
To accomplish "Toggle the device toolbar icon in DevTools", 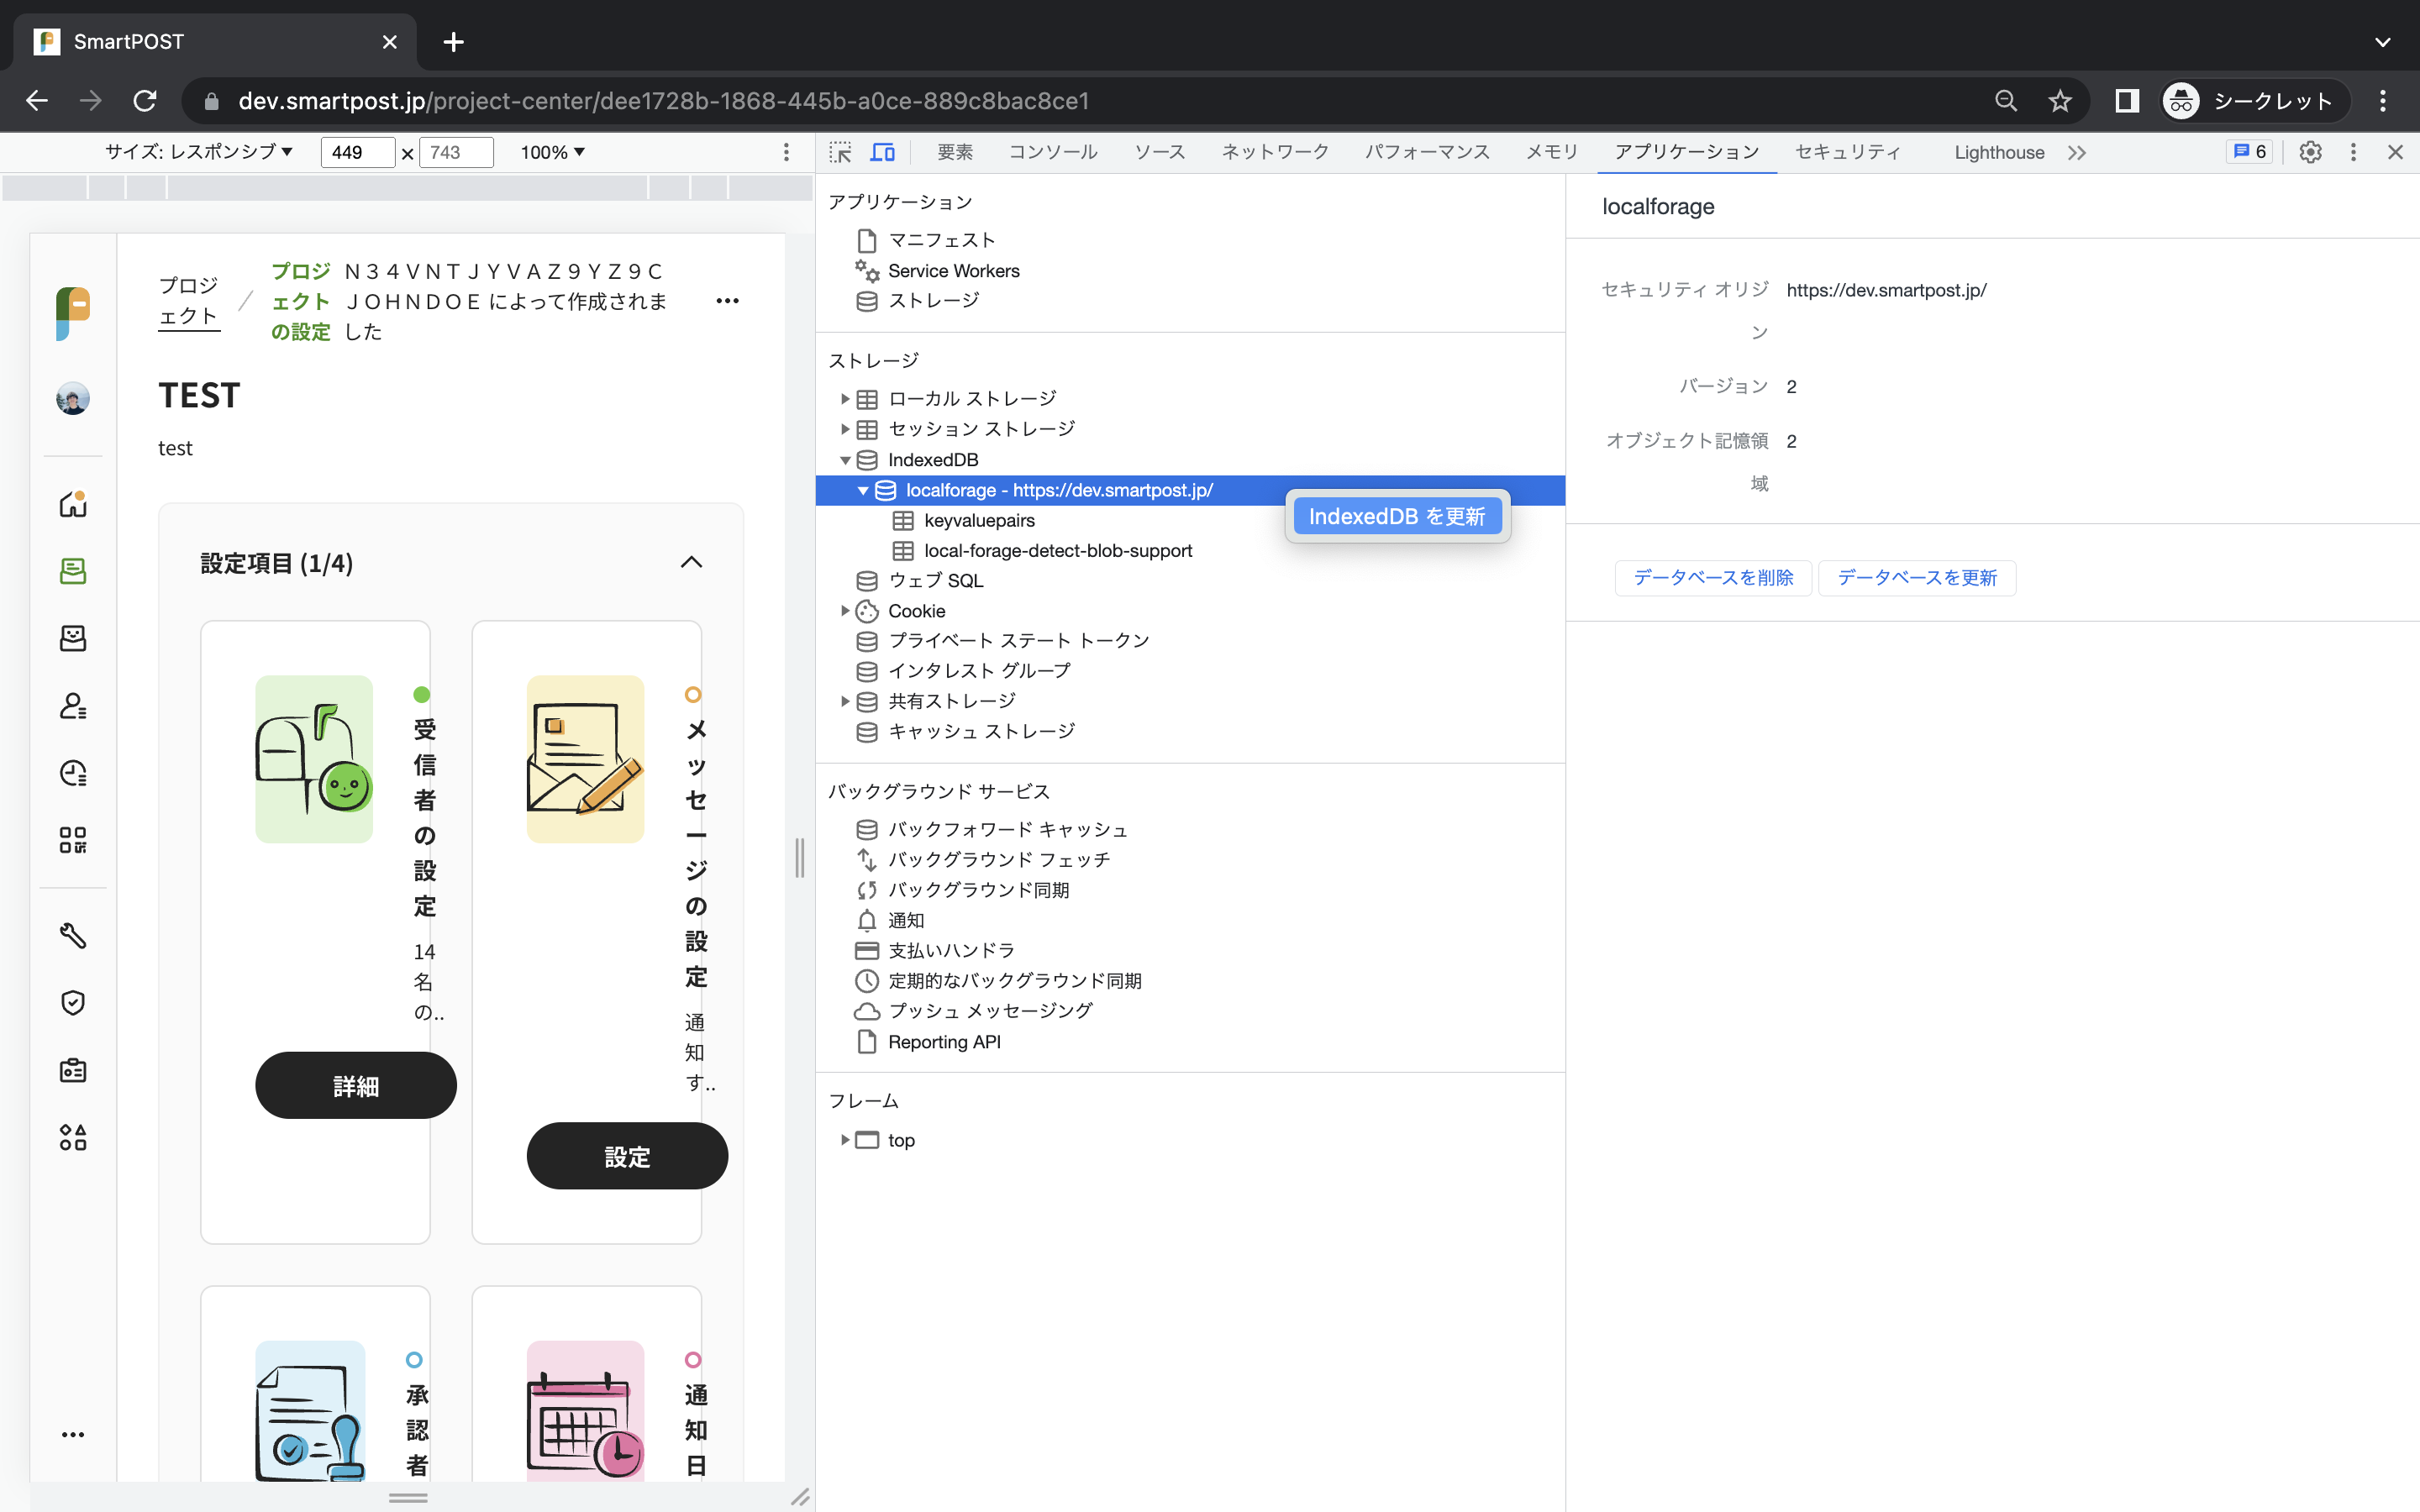I will 882,152.
